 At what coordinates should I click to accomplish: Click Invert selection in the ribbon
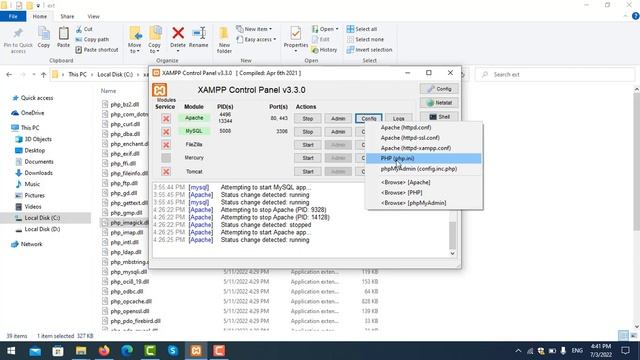point(369,49)
